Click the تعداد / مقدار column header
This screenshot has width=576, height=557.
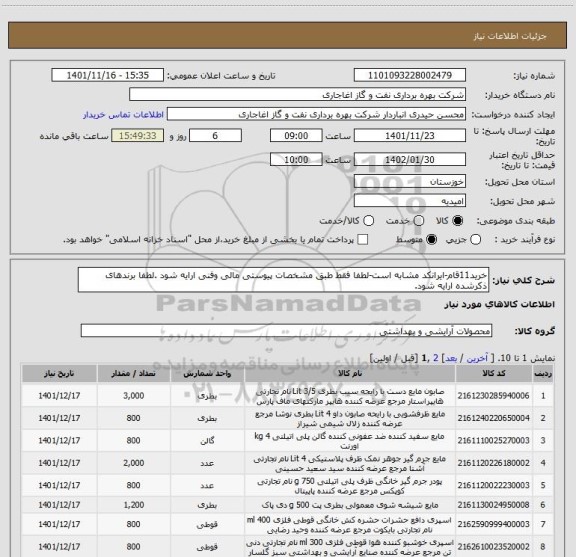tap(133, 374)
